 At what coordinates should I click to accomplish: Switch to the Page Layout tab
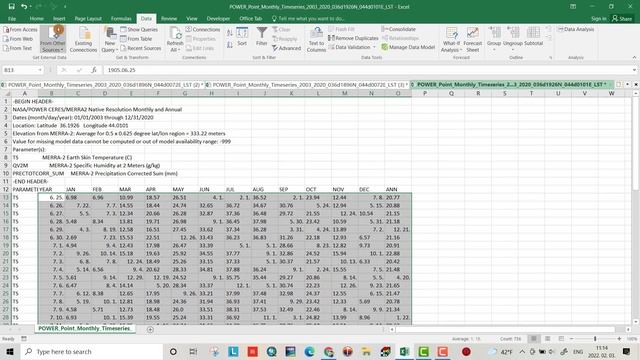point(88,18)
